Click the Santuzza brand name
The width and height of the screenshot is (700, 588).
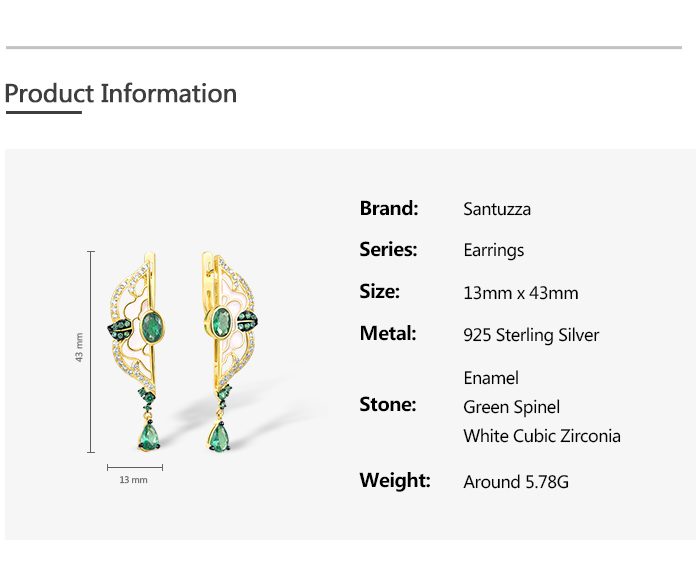tap(497, 209)
